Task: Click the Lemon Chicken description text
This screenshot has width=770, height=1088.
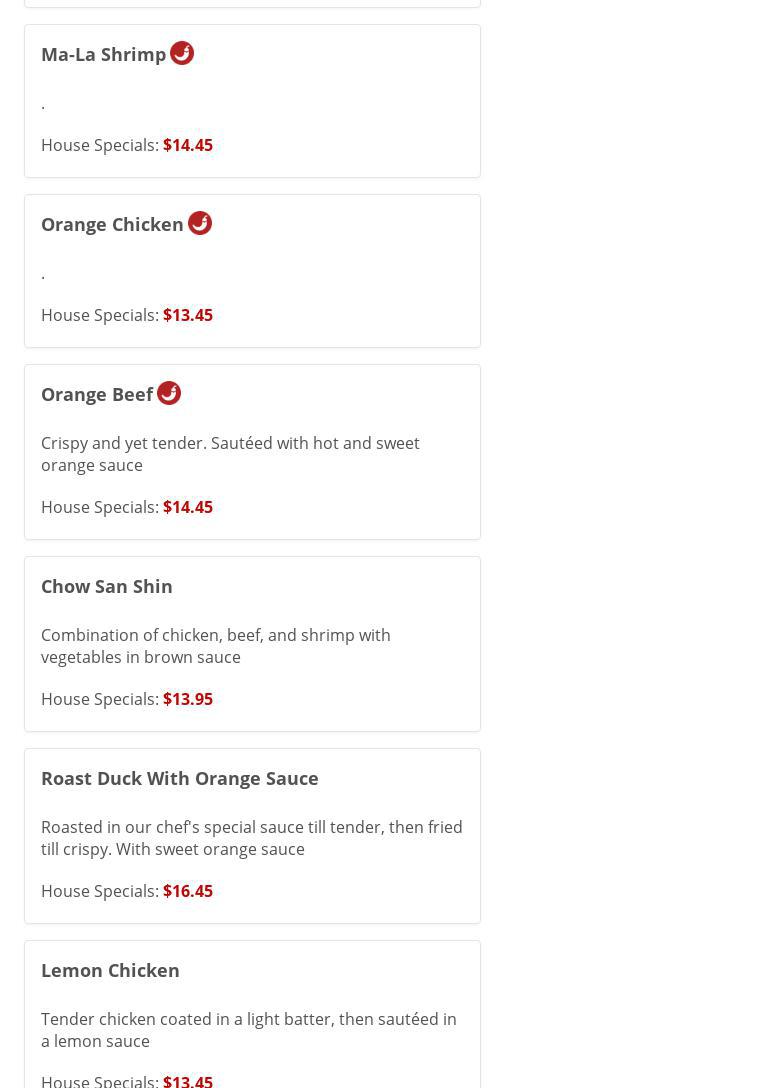Action: click(x=249, y=1030)
